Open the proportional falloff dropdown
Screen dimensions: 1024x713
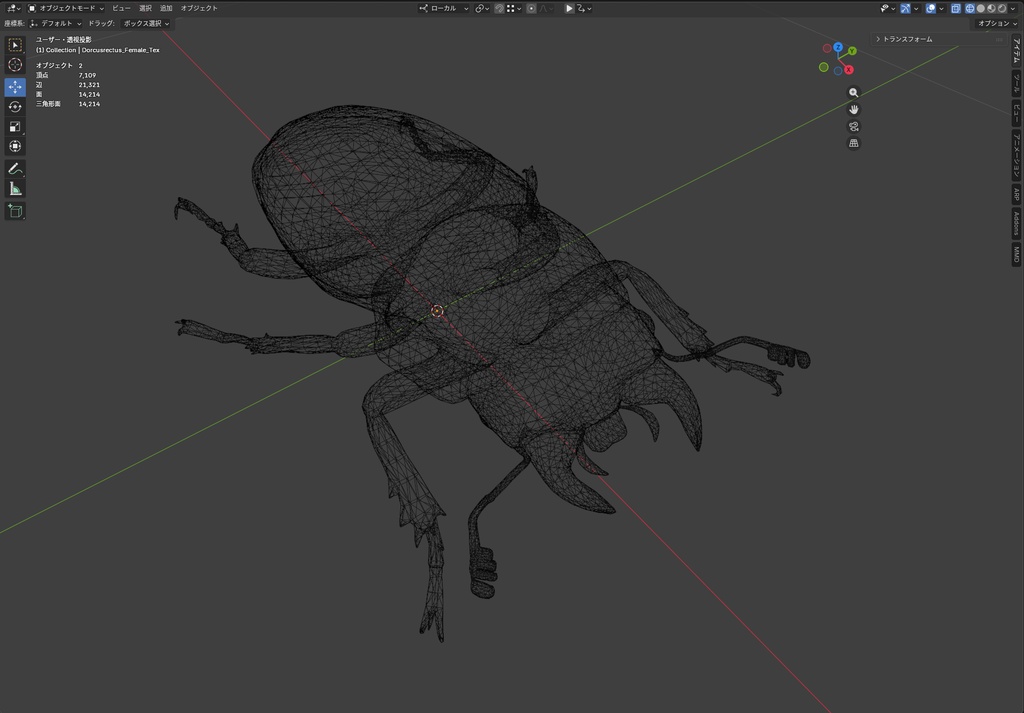pos(547,8)
